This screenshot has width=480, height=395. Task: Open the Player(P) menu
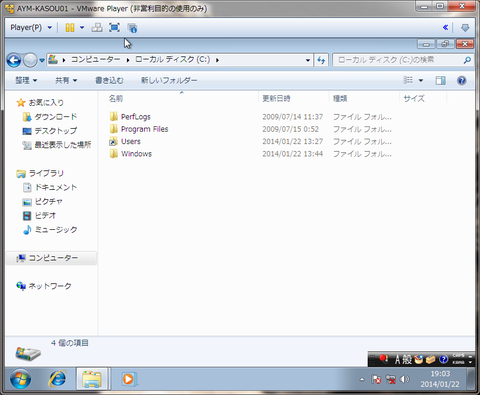coord(31,27)
